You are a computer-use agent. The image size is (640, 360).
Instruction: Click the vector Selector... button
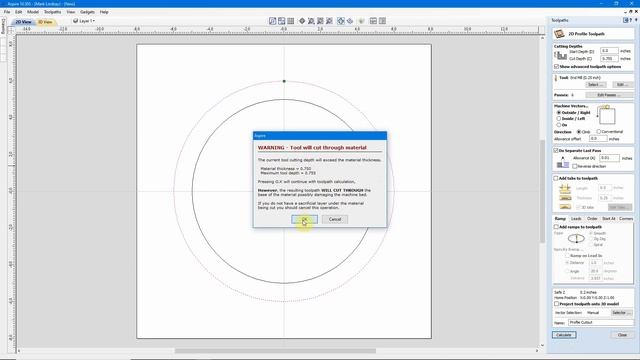click(622, 313)
